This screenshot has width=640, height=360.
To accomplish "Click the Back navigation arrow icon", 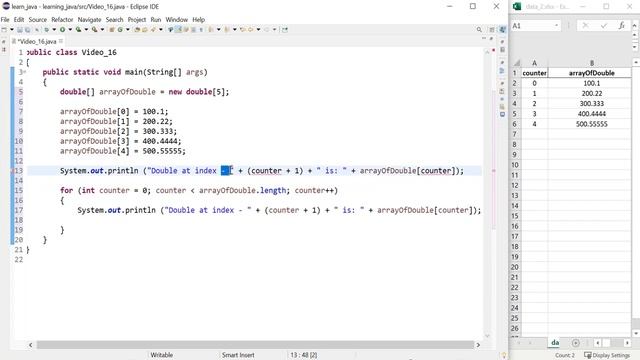I will click(x=250, y=30).
